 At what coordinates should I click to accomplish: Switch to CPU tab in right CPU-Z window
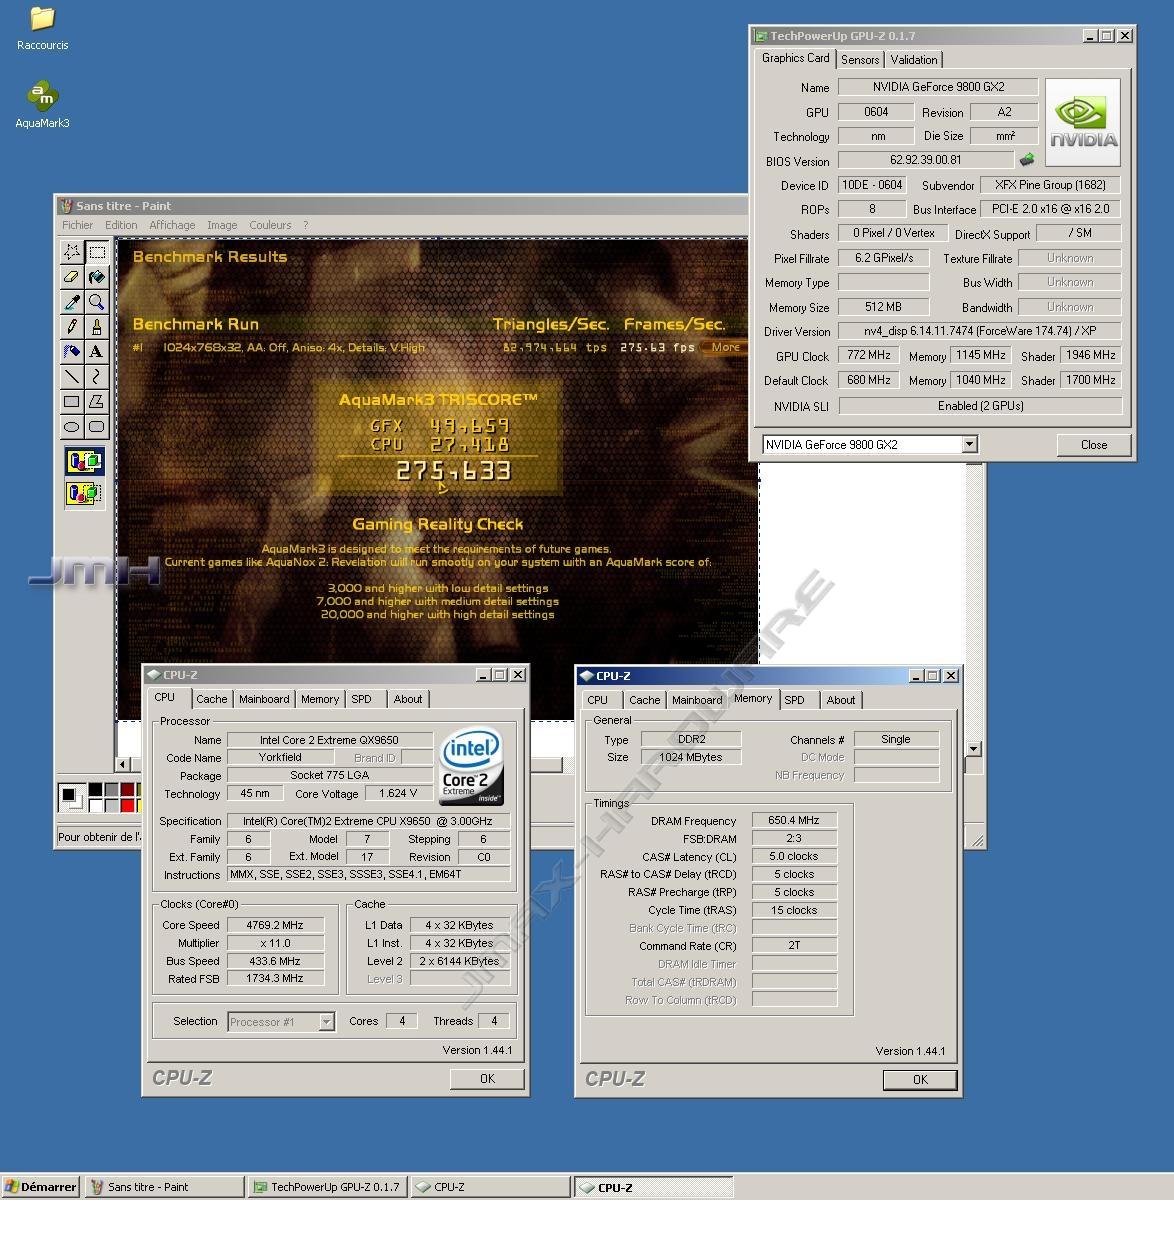[x=598, y=700]
